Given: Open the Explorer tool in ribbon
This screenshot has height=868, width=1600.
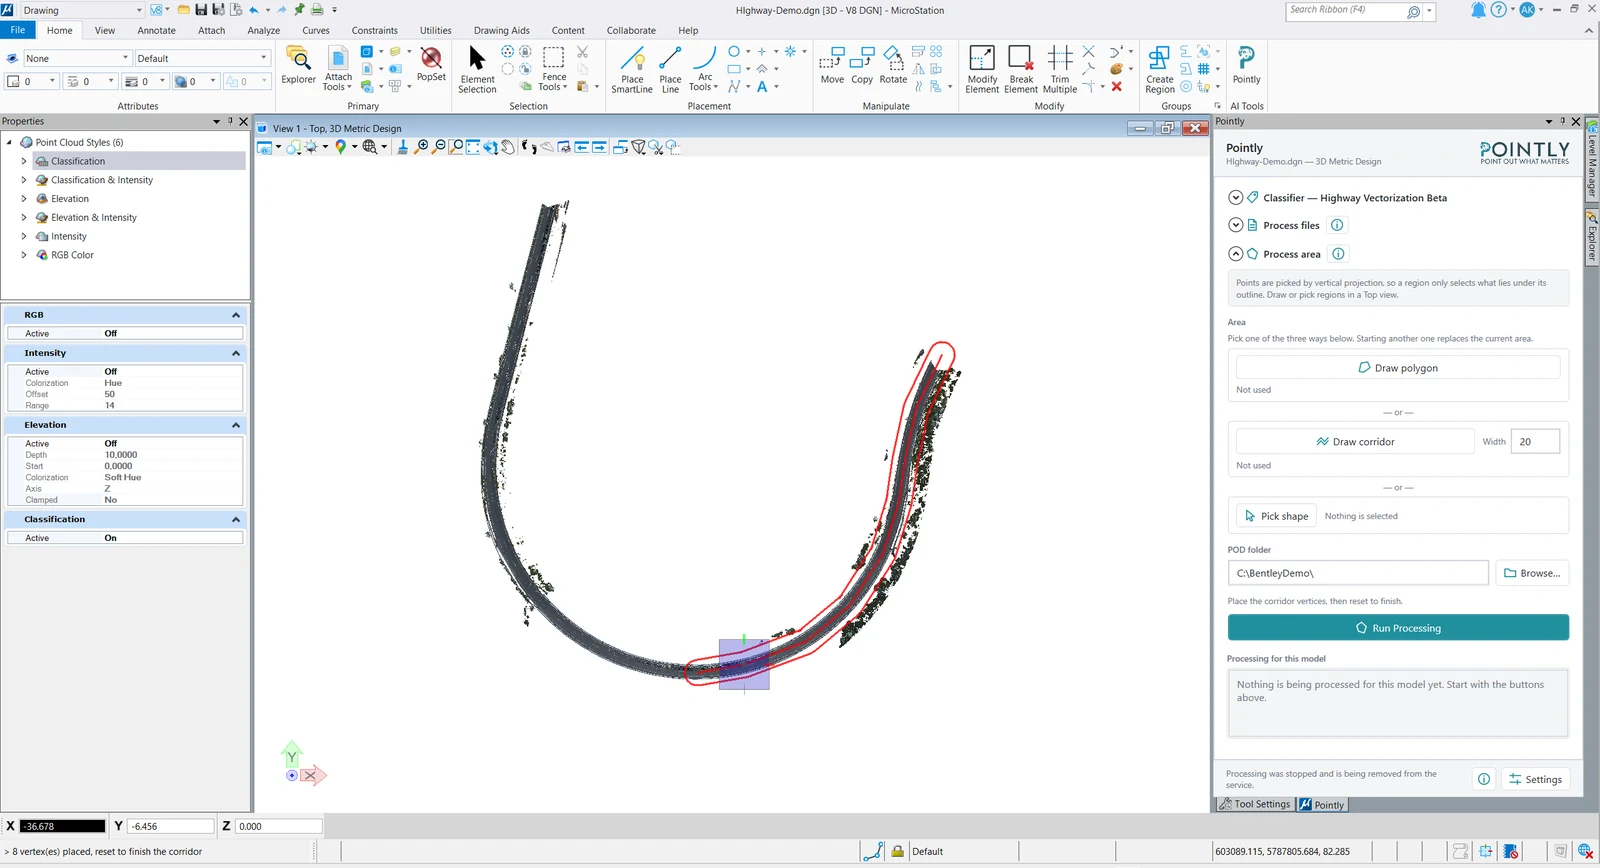Looking at the screenshot, I should pos(298,66).
